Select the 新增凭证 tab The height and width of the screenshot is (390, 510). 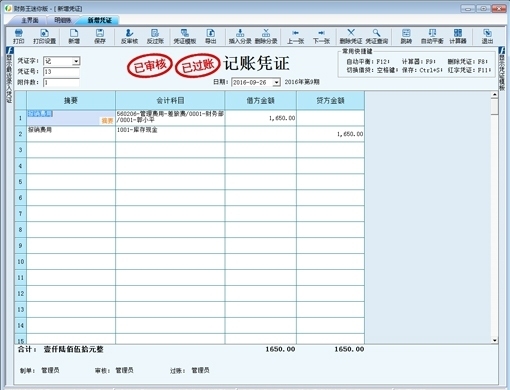(x=99, y=20)
